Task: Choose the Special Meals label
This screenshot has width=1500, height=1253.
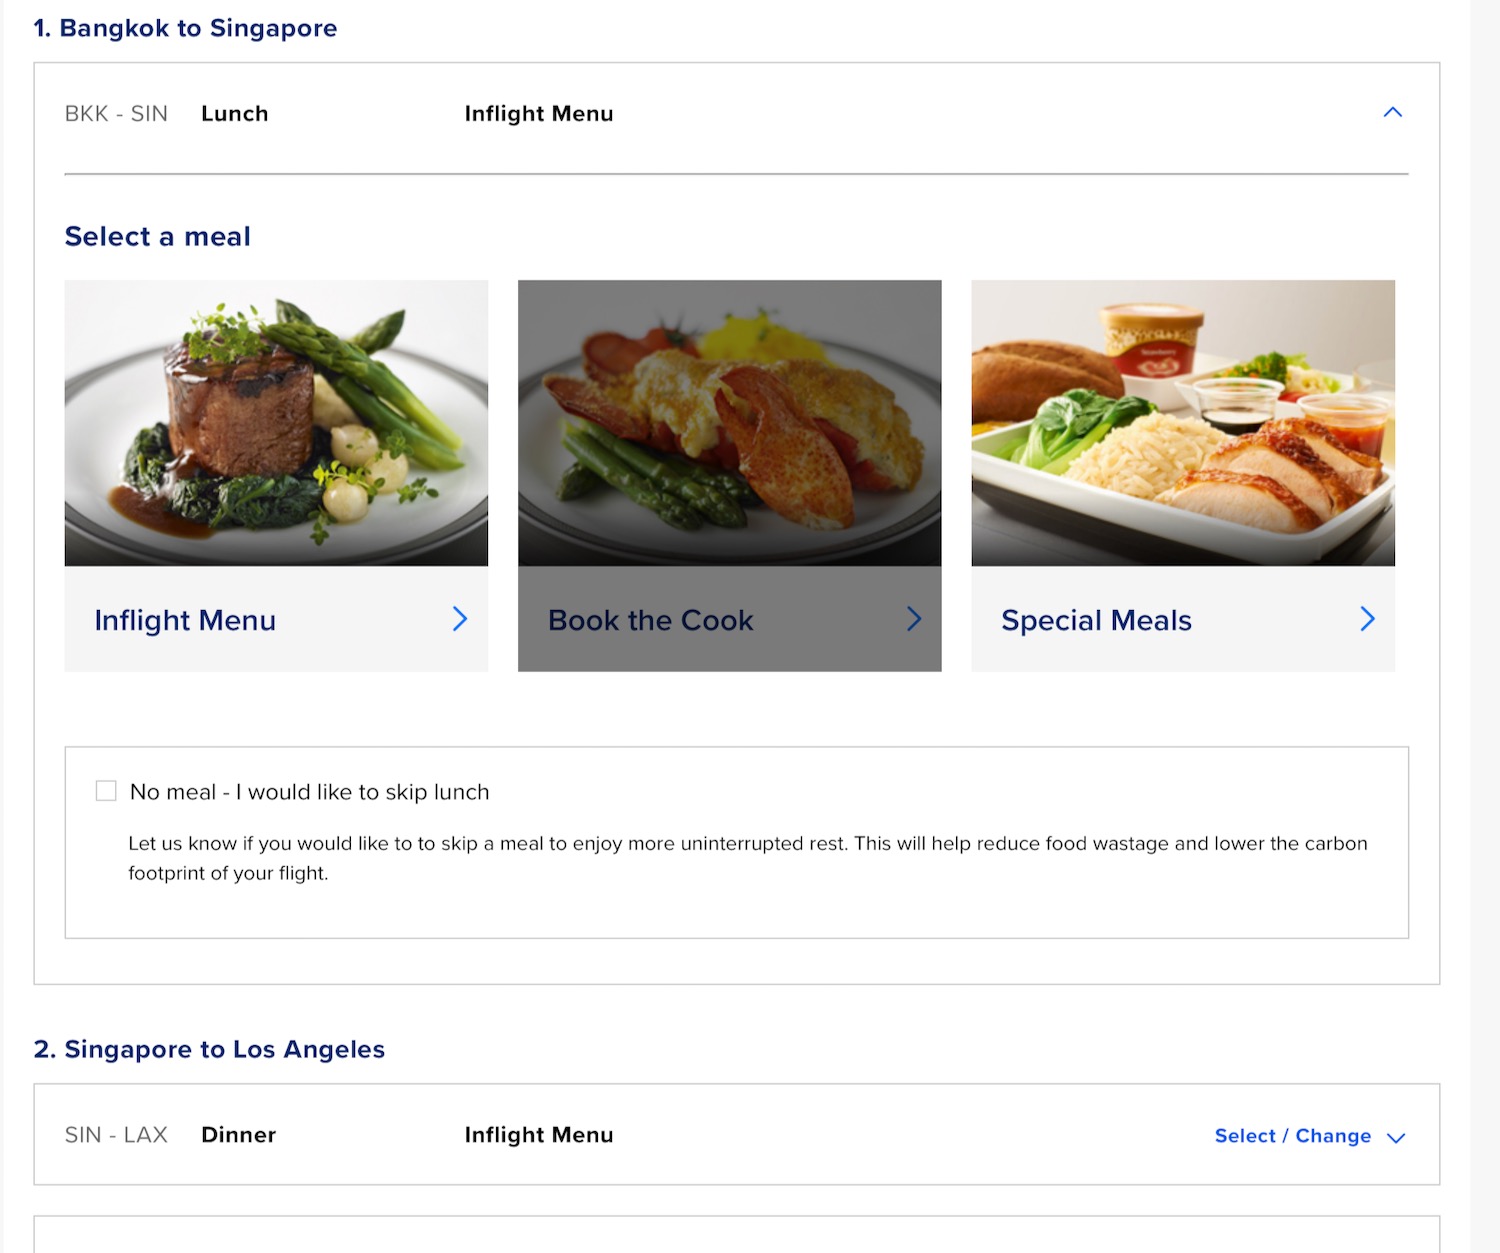Action: click(x=1096, y=620)
